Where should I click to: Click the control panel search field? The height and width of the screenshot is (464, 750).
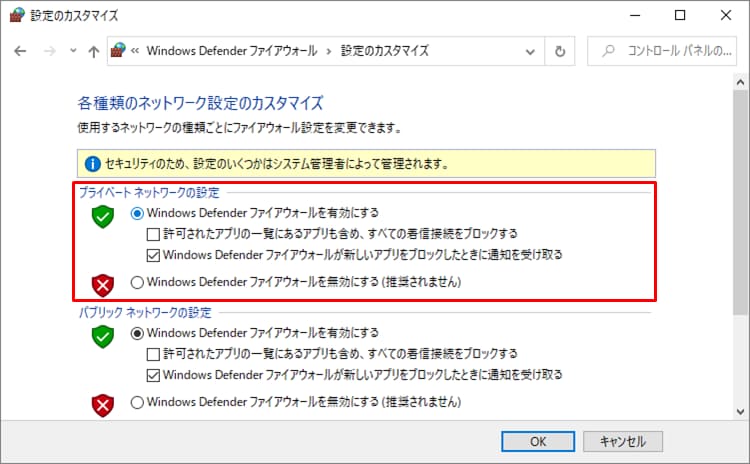[x=662, y=51]
